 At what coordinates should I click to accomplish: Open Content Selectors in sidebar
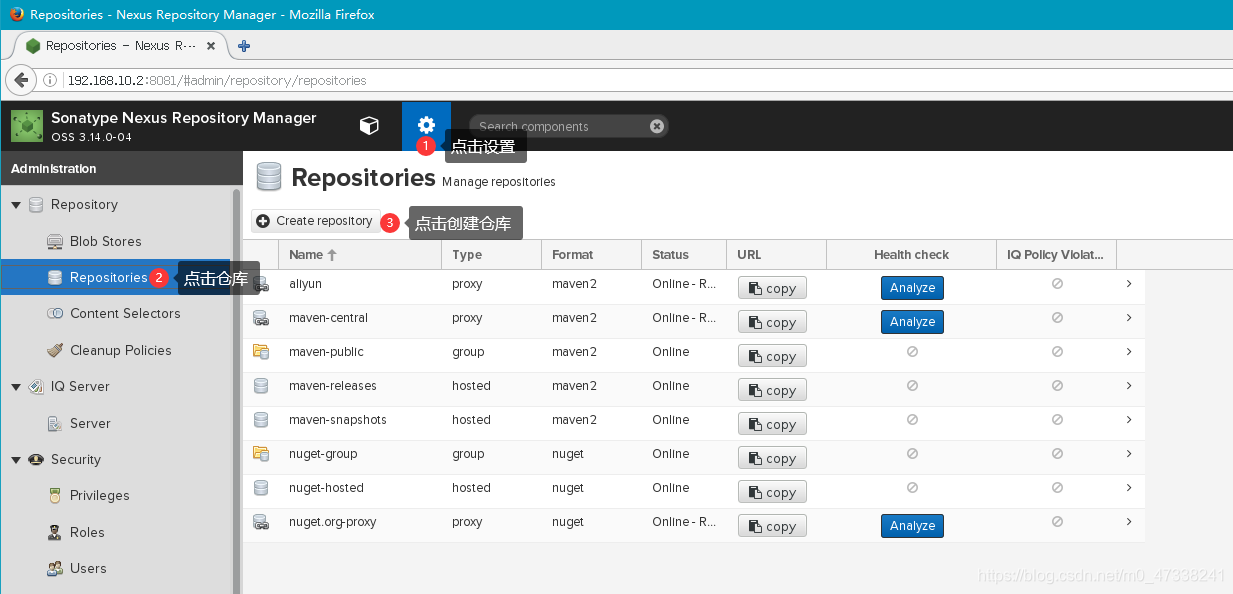pyautogui.click(x=125, y=314)
